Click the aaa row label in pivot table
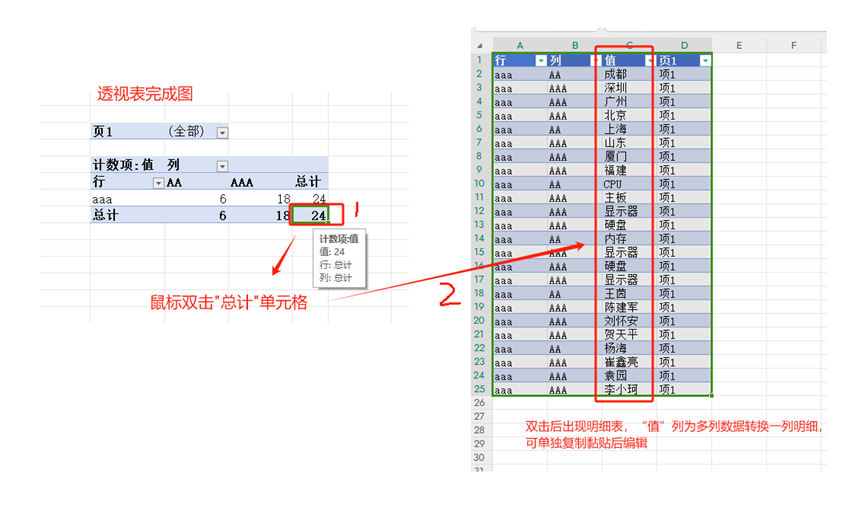 pyautogui.click(x=102, y=199)
